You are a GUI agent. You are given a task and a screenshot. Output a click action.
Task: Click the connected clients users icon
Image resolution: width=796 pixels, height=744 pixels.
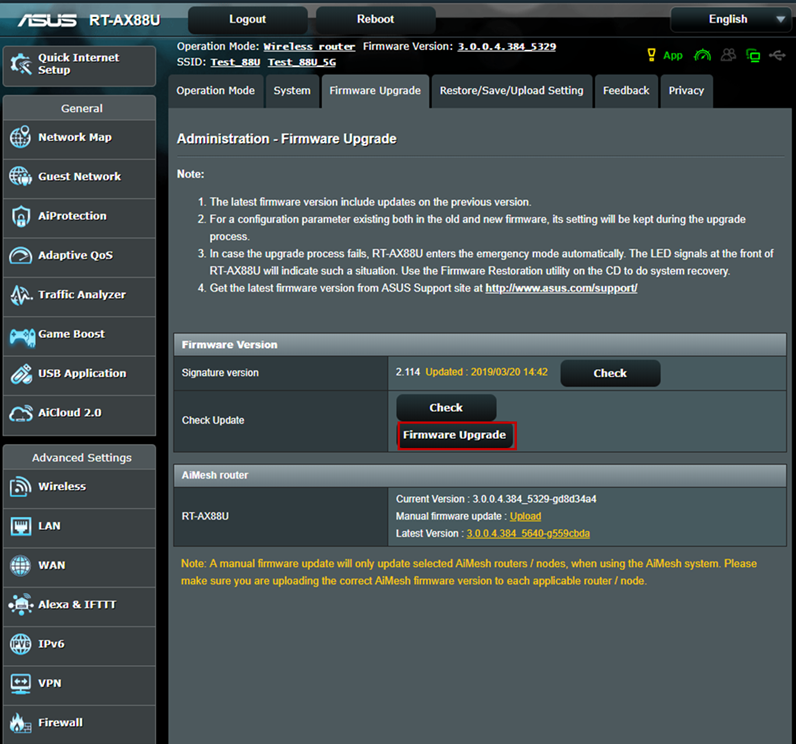coord(728,55)
